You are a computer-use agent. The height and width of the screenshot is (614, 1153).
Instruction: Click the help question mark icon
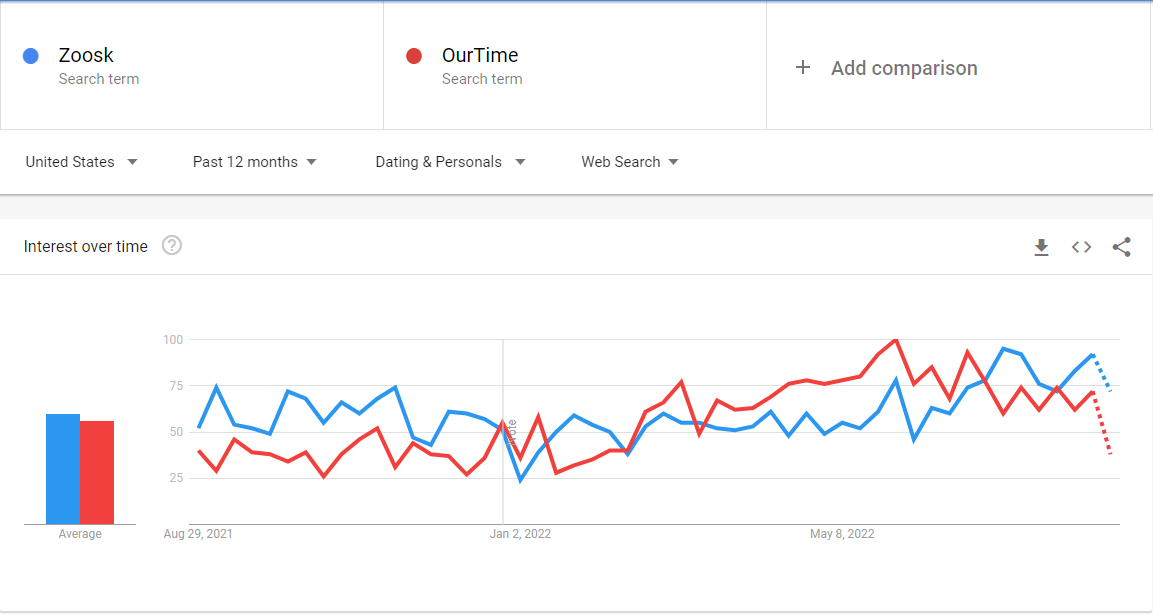click(172, 246)
